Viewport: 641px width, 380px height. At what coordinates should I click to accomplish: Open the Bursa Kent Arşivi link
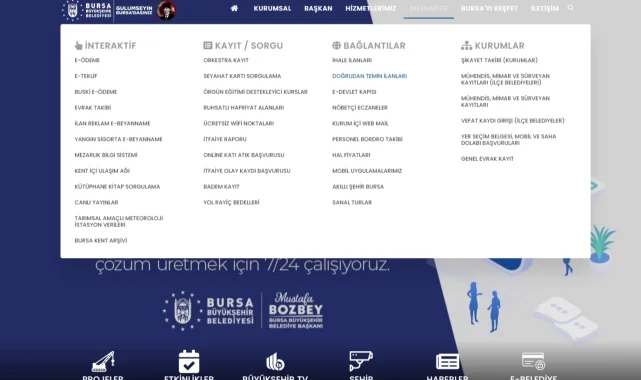click(x=101, y=241)
